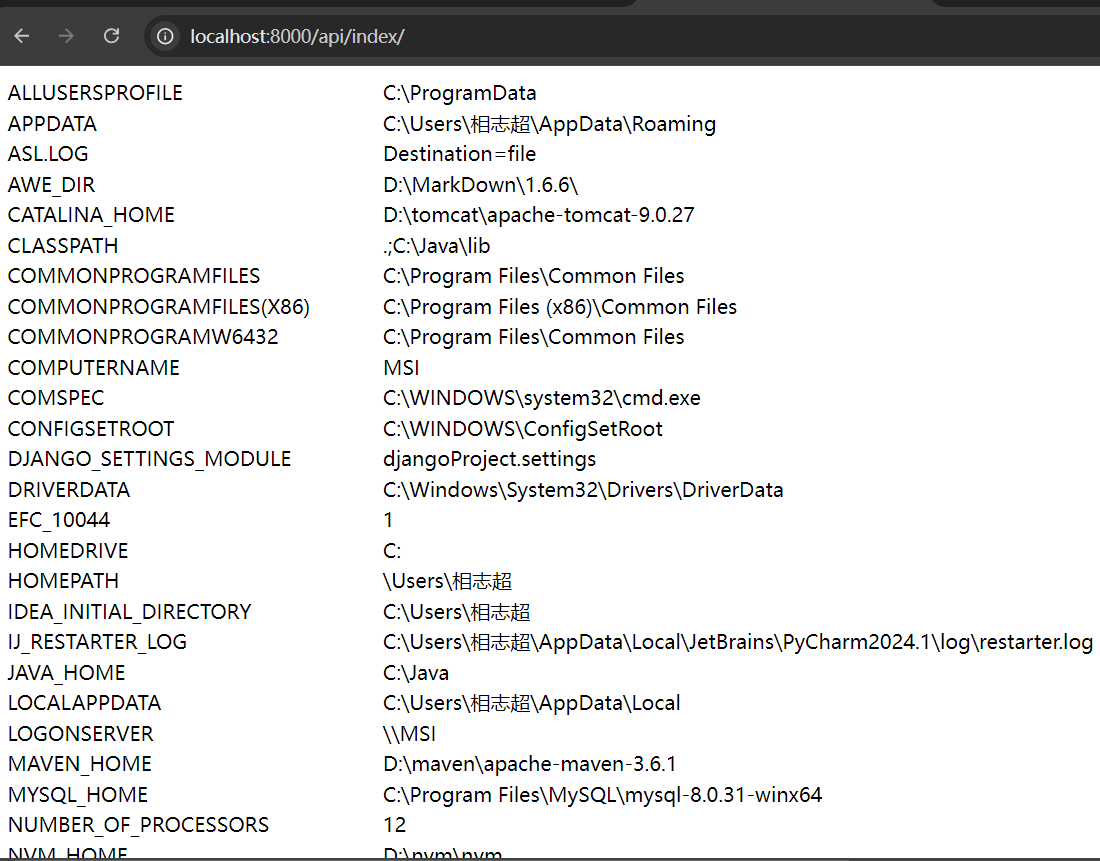The width and height of the screenshot is (1100, 861).
Task: Select the CATALINA_HOME entry text
Action: tap(538, 214)
